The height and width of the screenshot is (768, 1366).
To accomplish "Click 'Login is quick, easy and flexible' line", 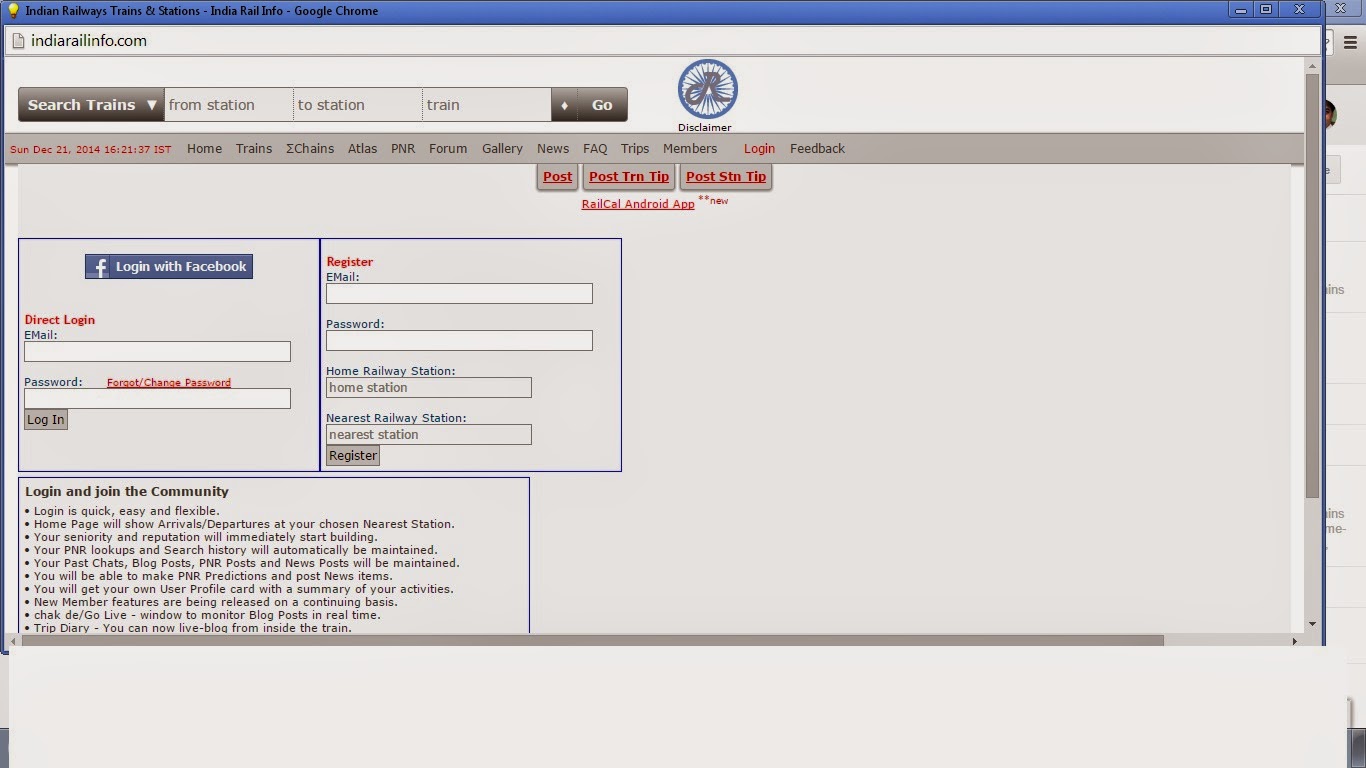I will [x=122, y=511].
